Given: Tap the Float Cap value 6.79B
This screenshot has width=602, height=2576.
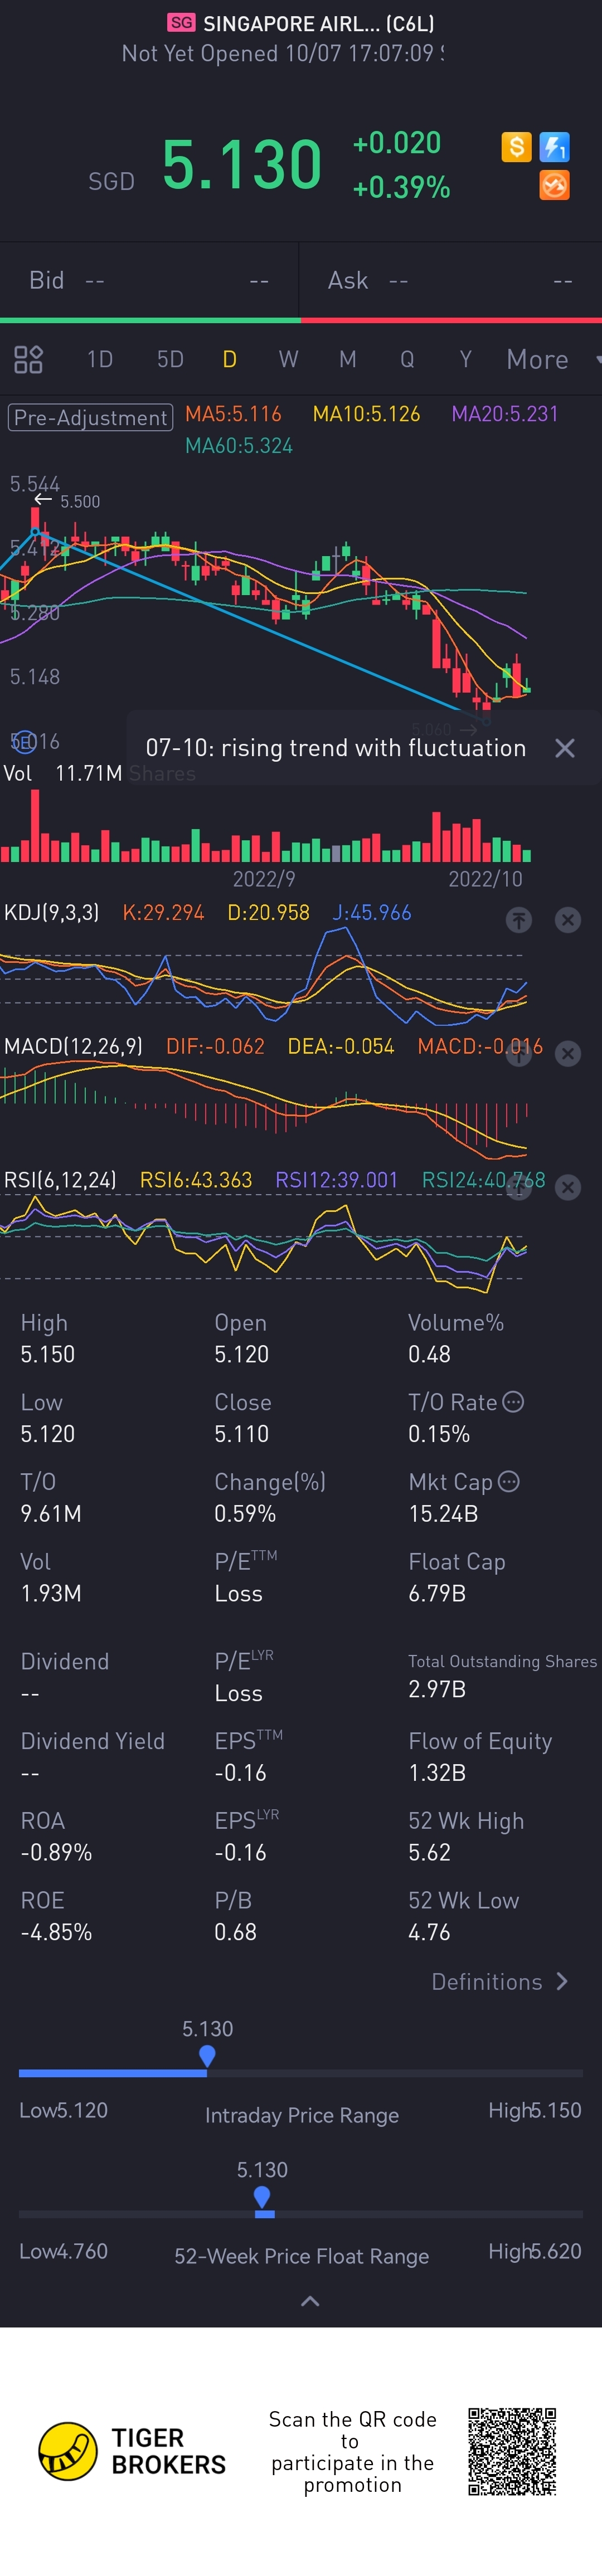Looking at the screenshot, I should click(x=437, y=1593).
